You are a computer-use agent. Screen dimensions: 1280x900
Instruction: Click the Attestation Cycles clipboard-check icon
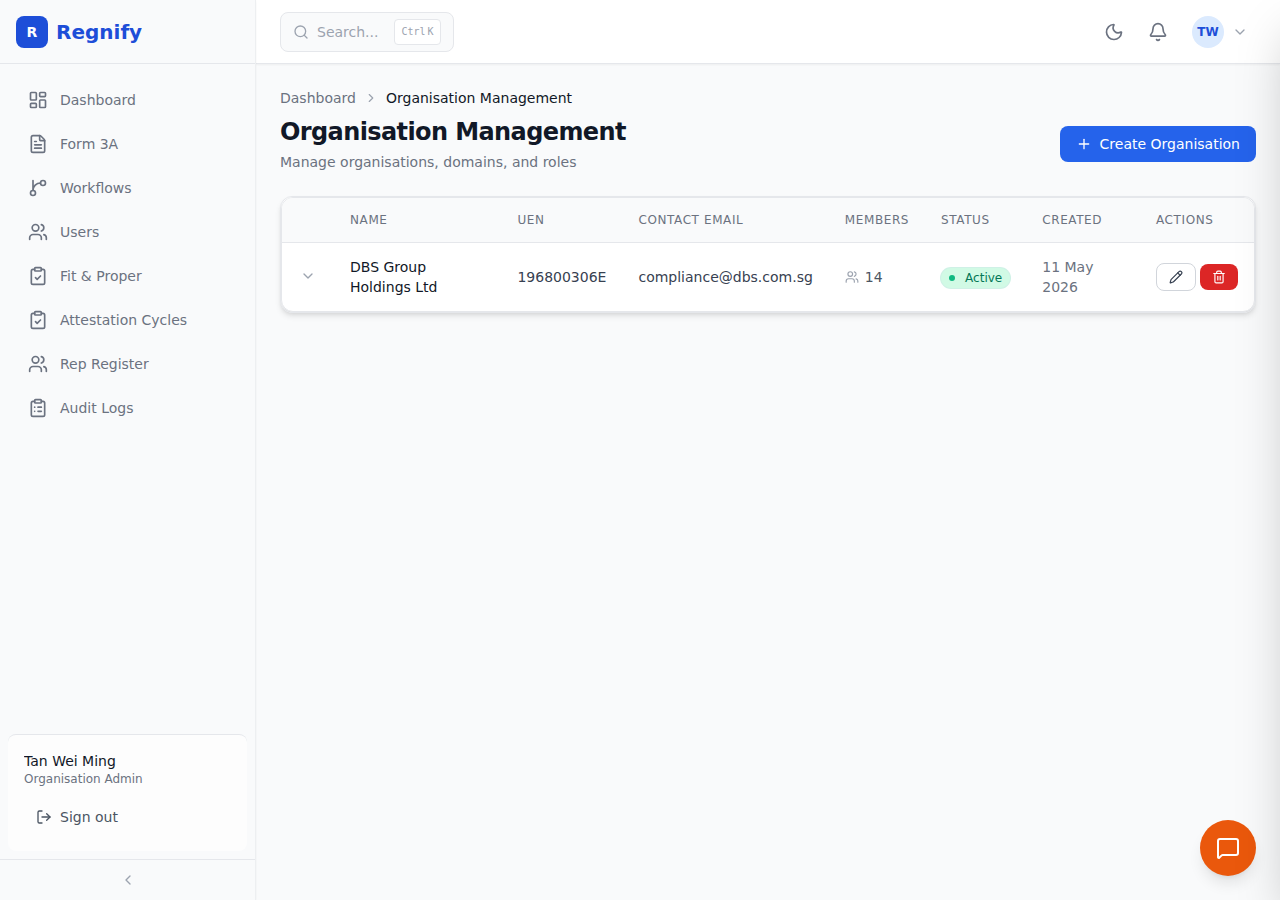tap(38, 320)
